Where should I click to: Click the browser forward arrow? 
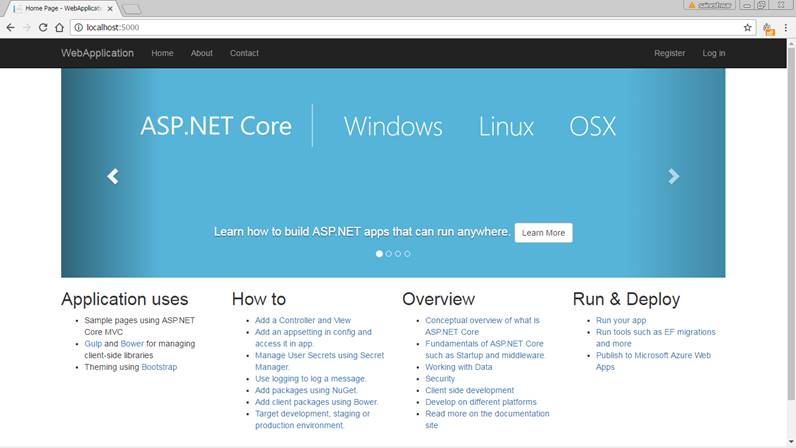coord(27,27)
